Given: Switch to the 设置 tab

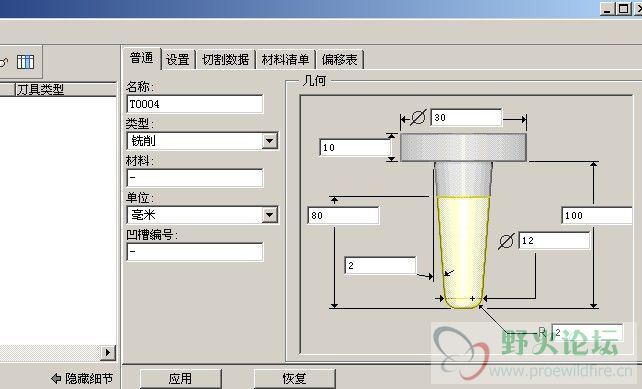Looking at the screenshot, I should click(x=178, y=60).
